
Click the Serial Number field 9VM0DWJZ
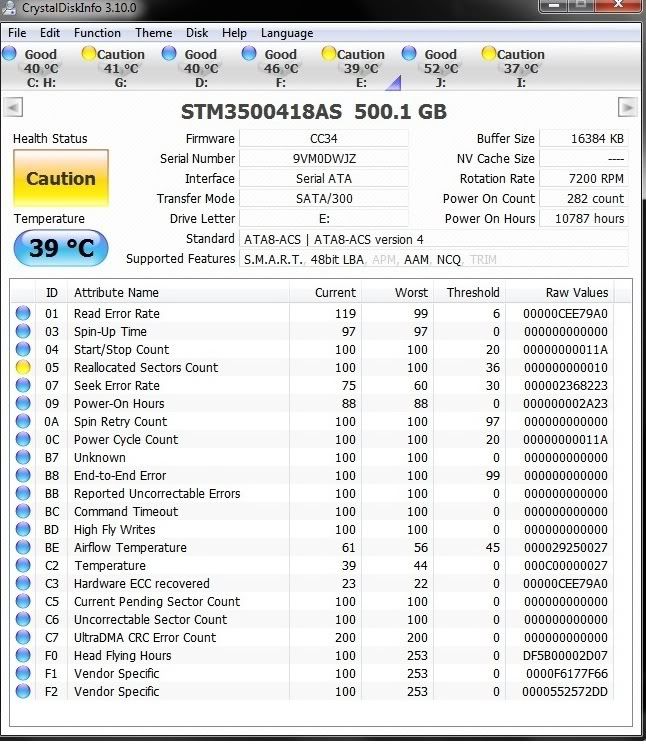[324, 159]
